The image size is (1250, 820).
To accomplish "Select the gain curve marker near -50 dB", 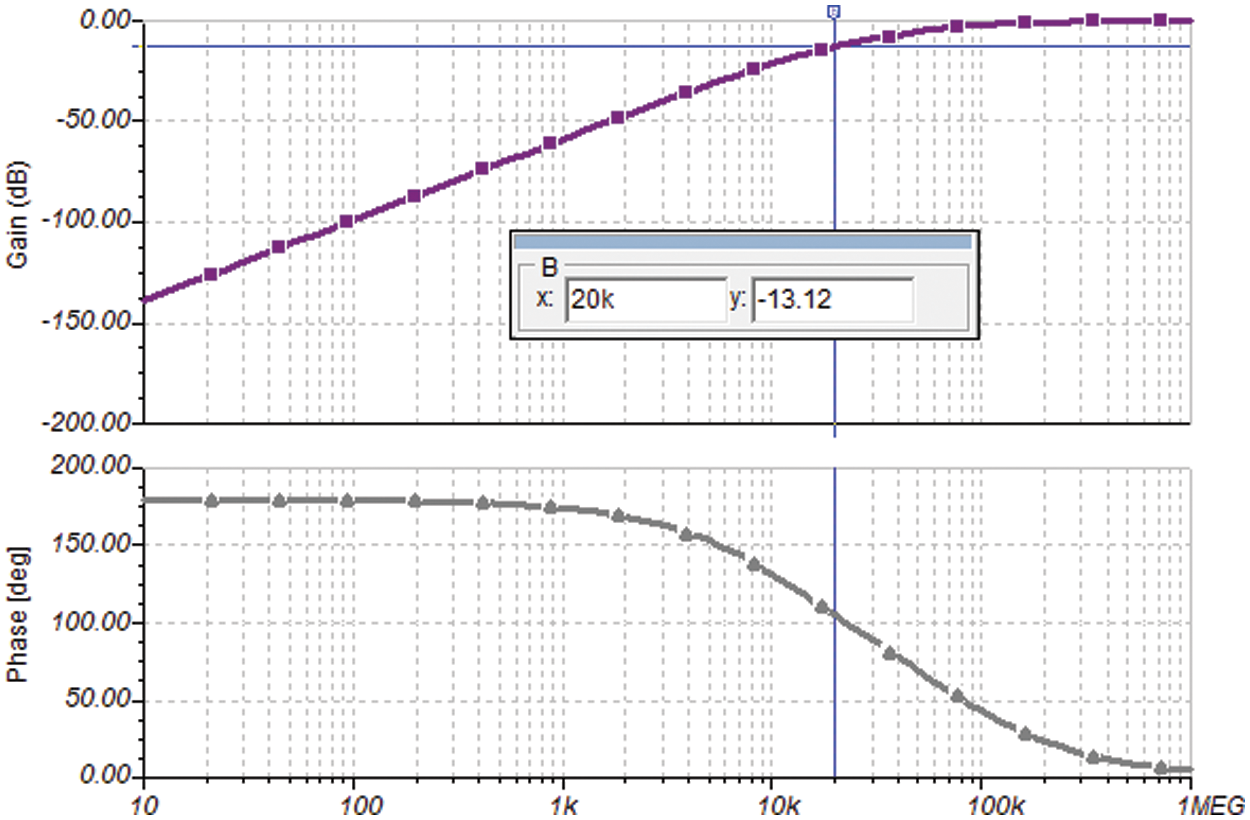I will coord(618,117).
